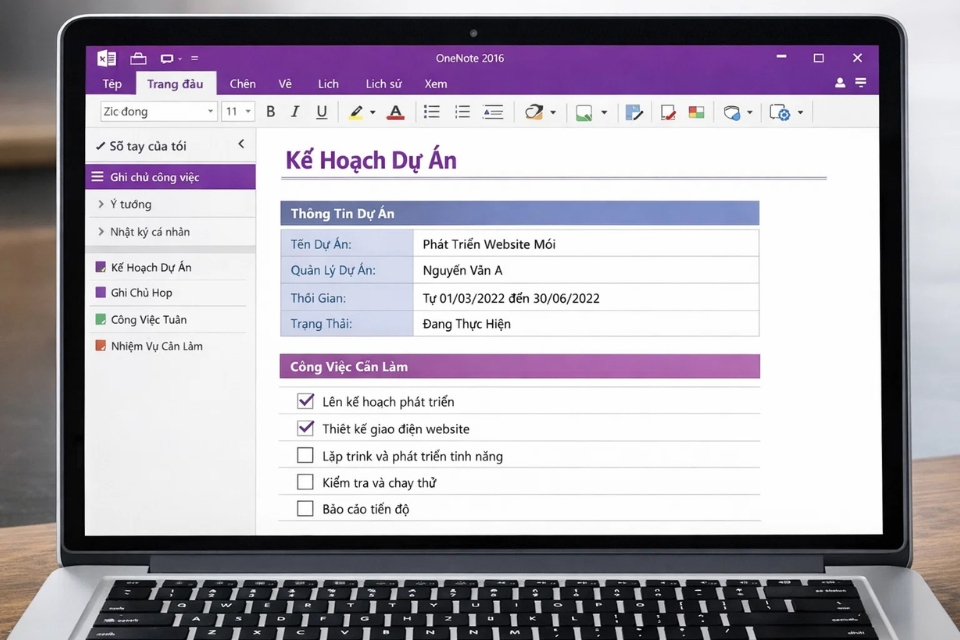Viewport: 960px width, 640px height.
Task: Apply italic formatting
Action: coord(295,111)
